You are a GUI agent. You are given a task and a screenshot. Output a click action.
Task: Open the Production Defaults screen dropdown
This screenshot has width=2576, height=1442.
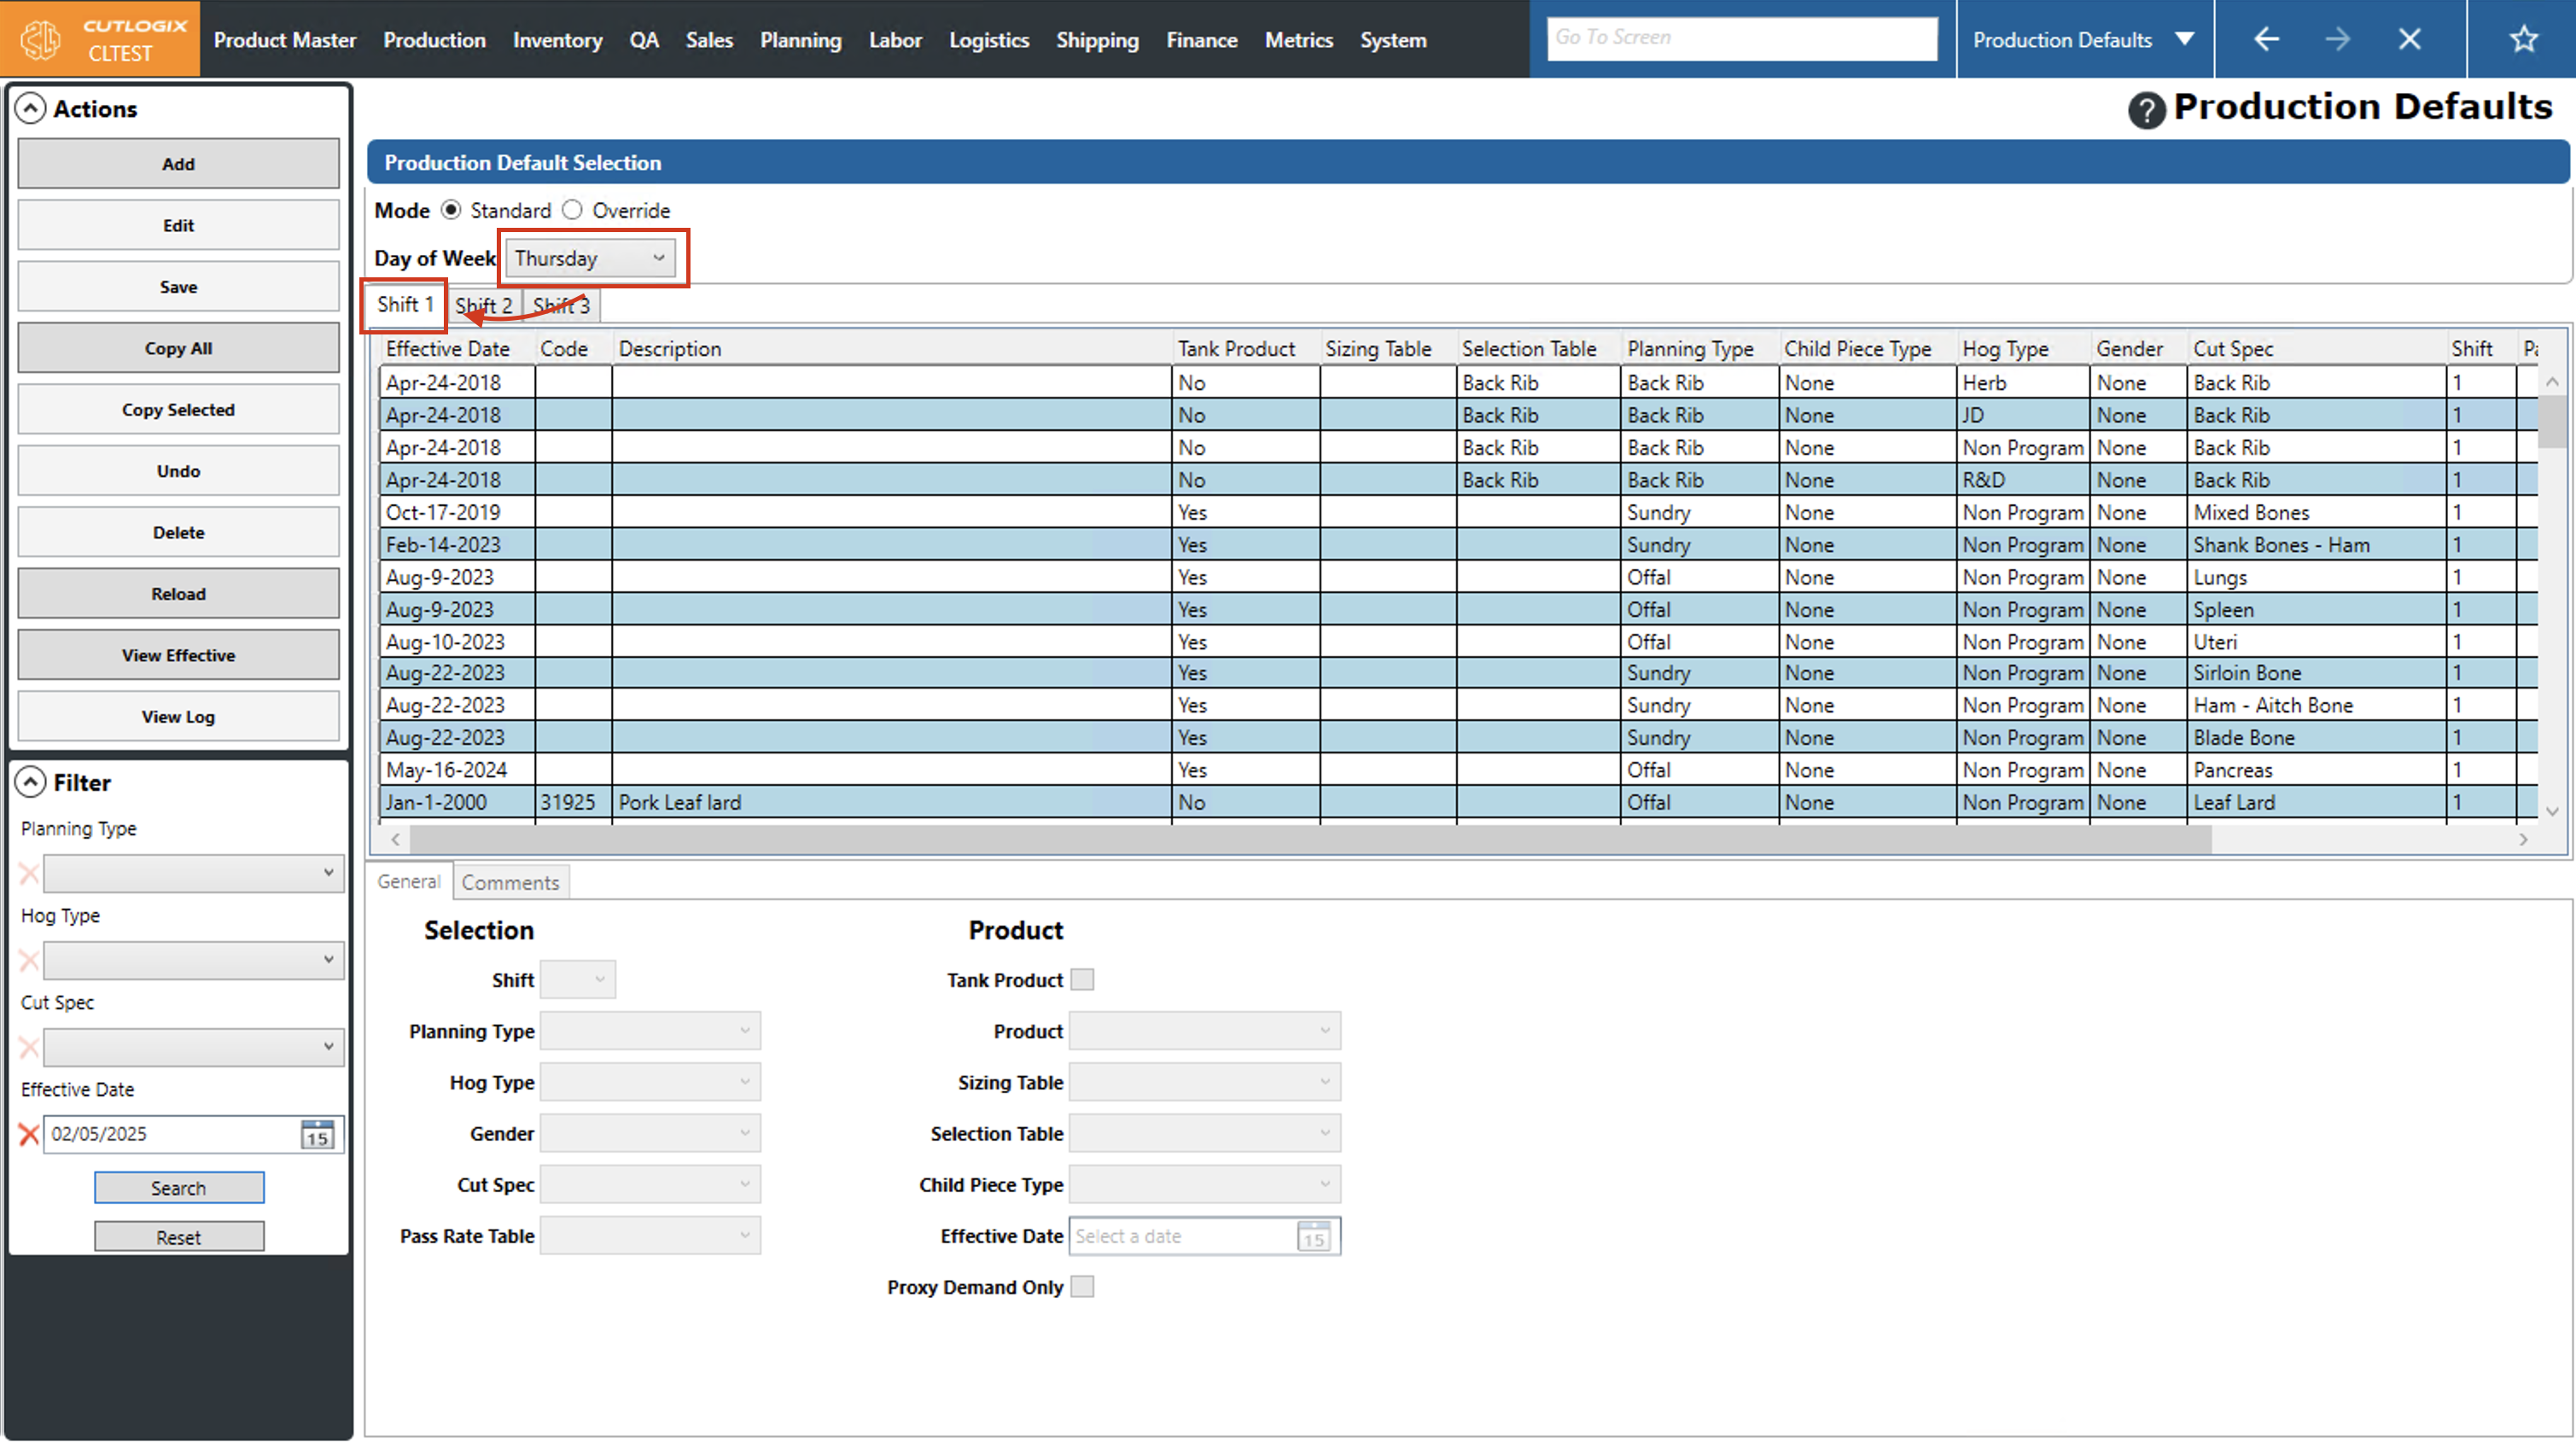click(x=2184, y=39)
